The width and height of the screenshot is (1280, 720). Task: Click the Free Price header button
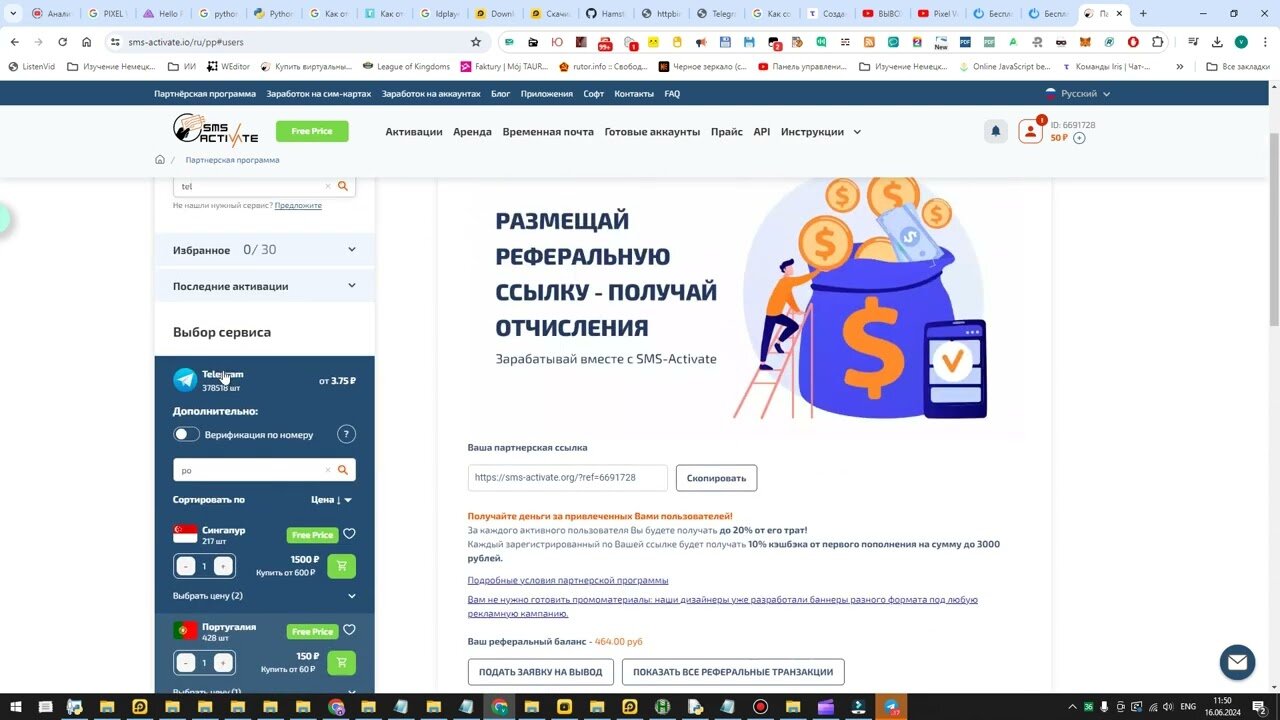coord(312,131)
